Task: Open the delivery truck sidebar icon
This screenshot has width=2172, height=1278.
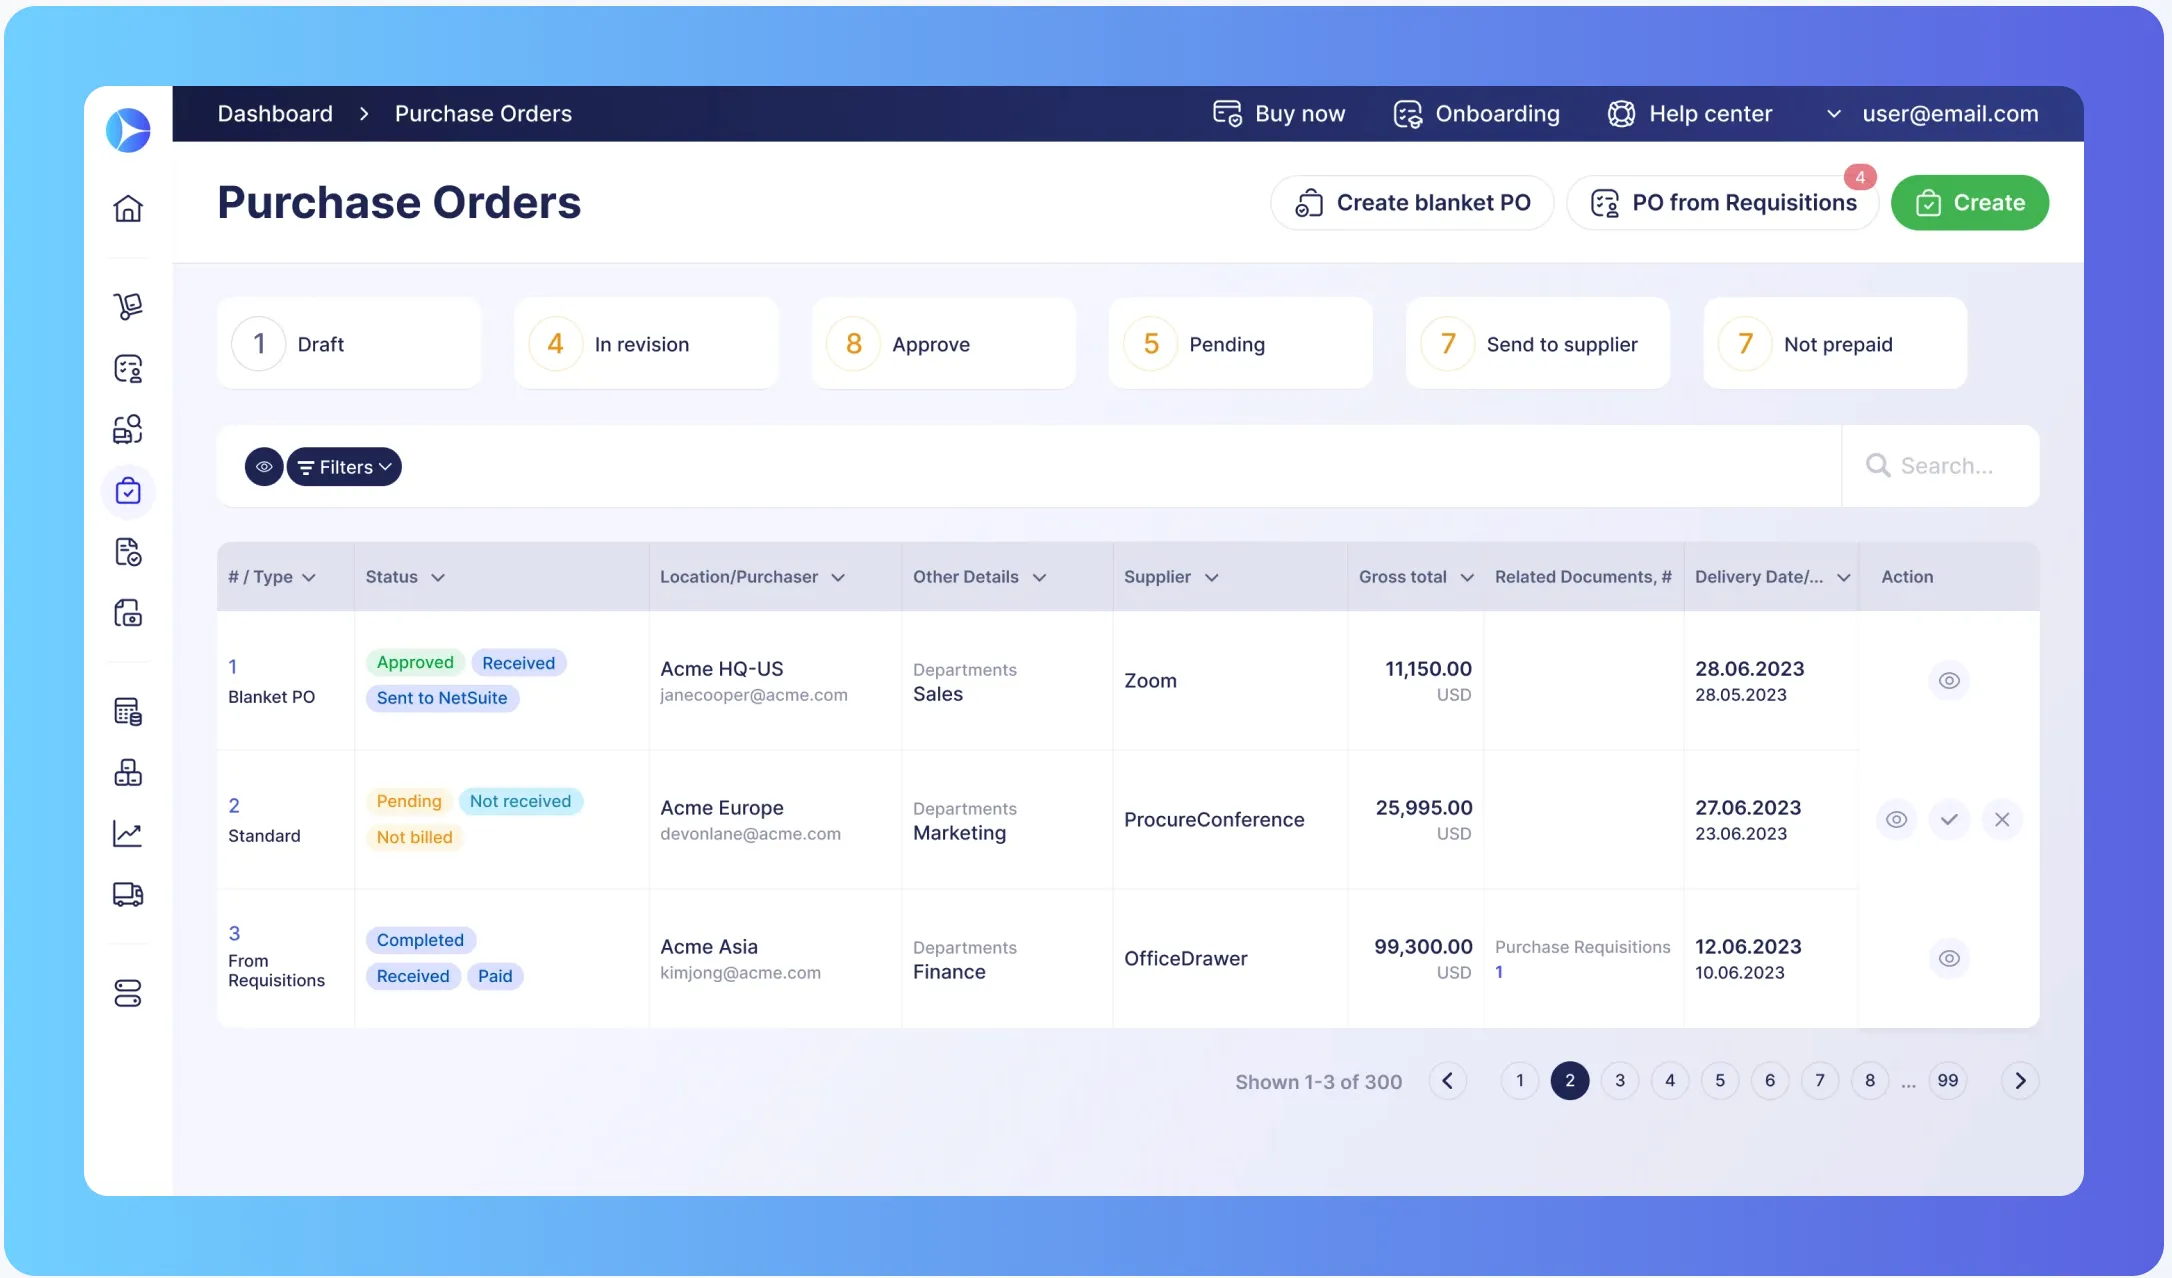Action: point(128,894)
